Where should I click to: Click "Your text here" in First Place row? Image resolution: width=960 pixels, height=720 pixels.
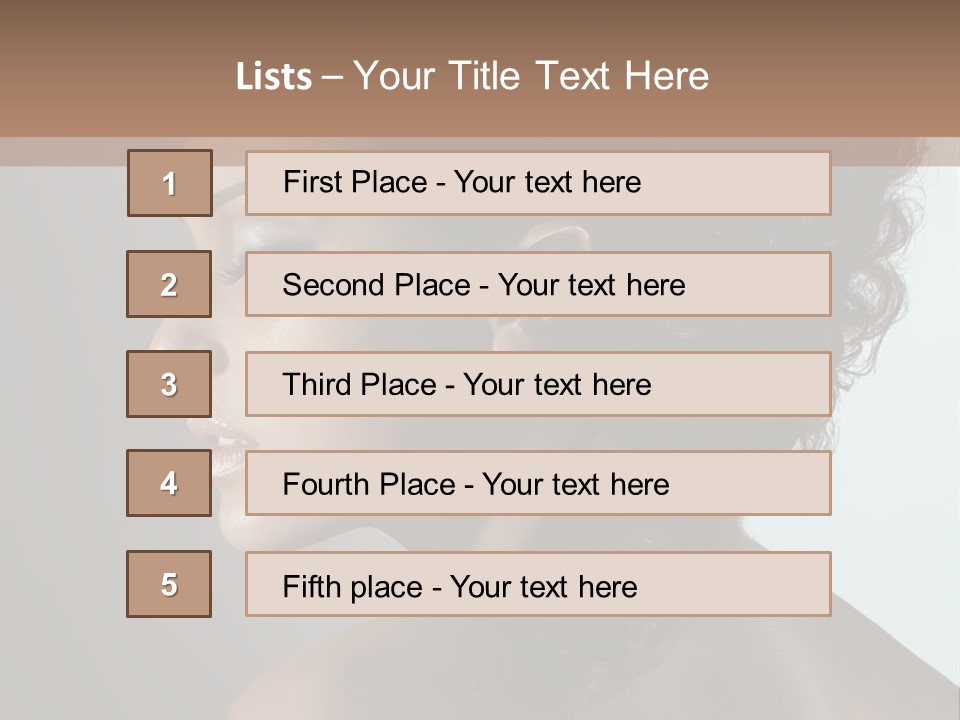(x=547, y=183)
